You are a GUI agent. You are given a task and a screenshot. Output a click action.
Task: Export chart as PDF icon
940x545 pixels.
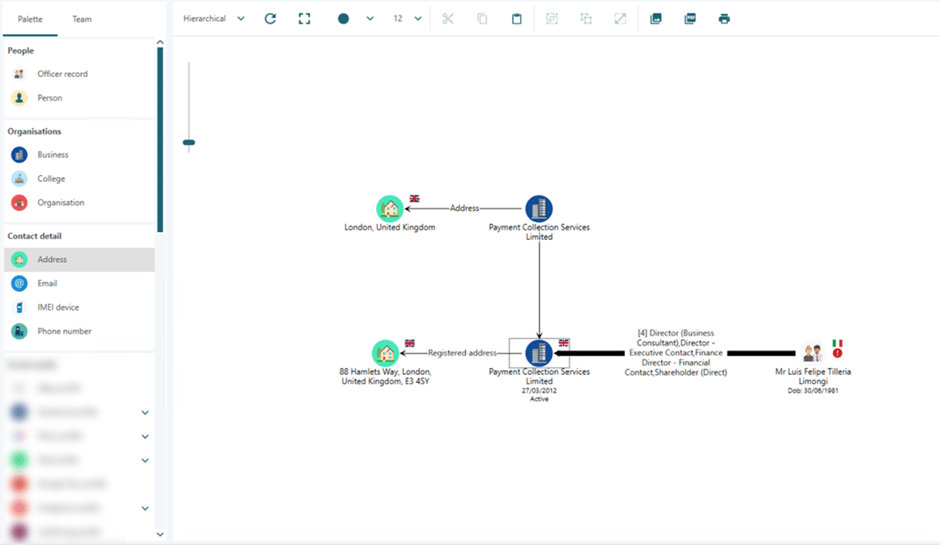click(x=690, y=19)
